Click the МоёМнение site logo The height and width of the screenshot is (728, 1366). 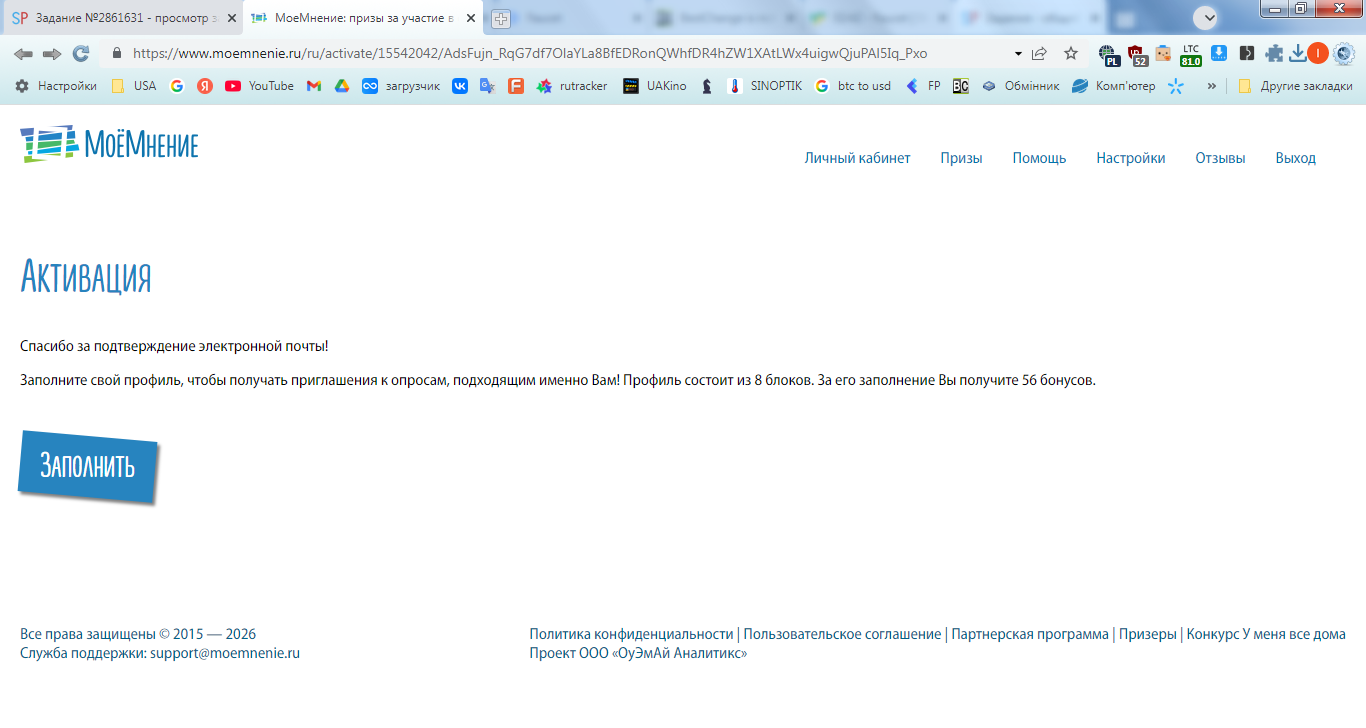pos(109,144)
